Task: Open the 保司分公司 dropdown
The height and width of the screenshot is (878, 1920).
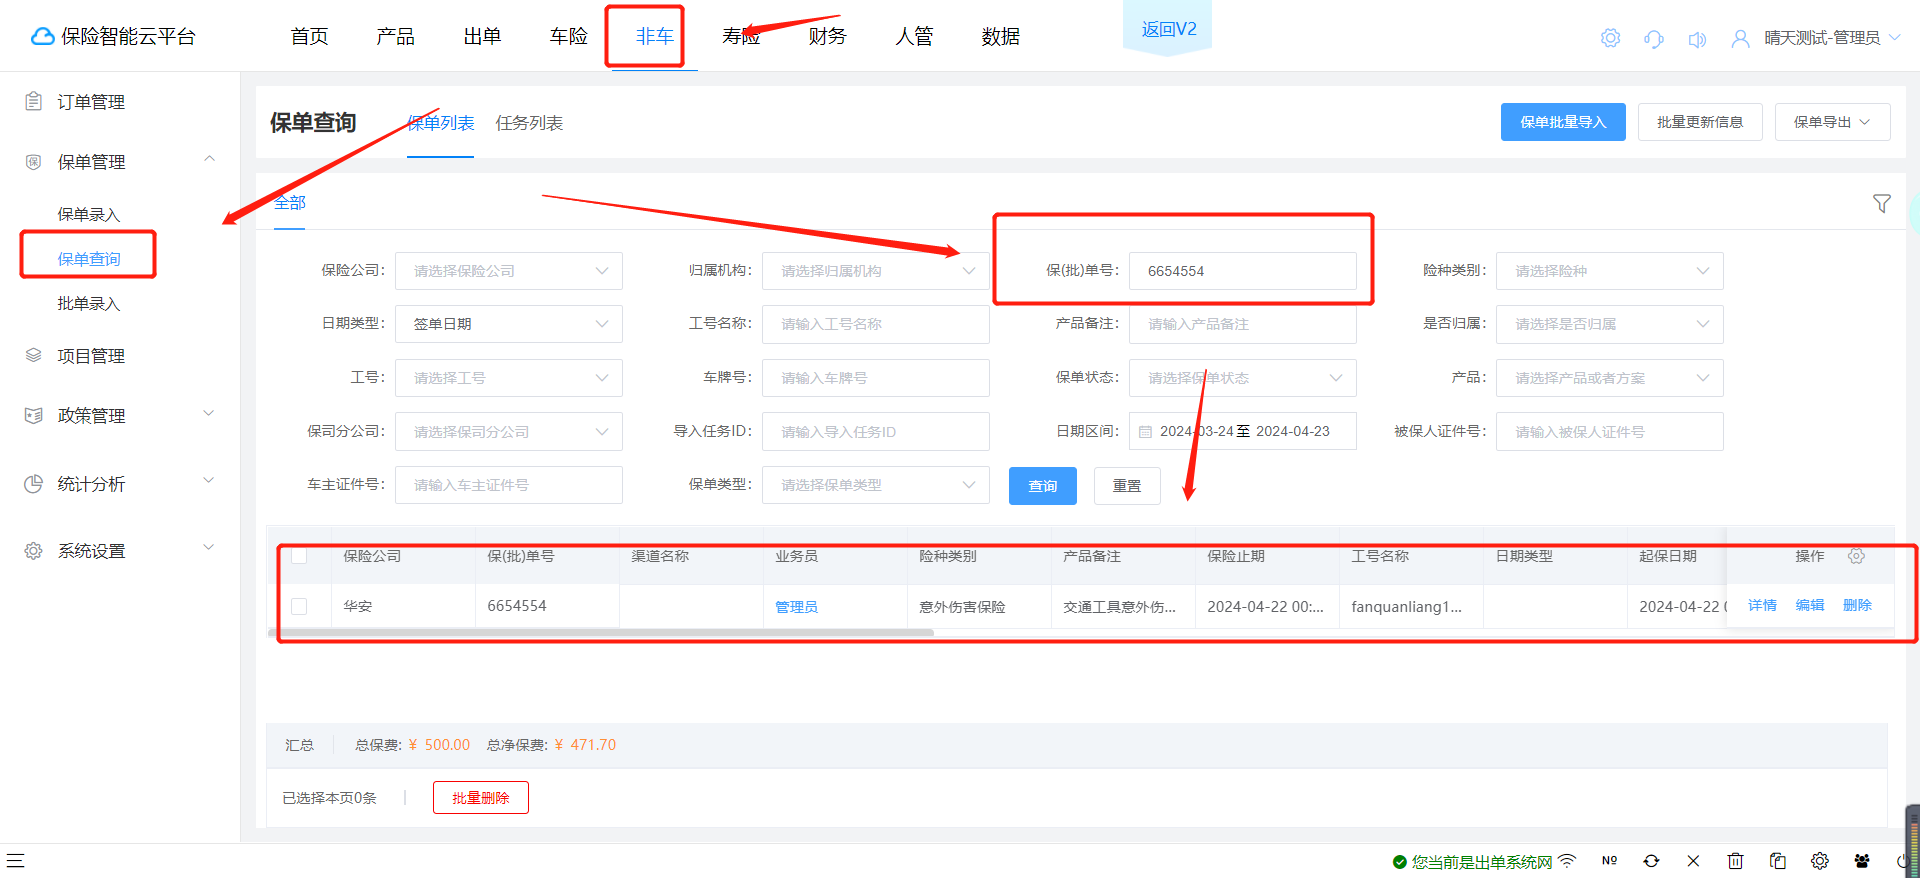Action: coord(509,432)
